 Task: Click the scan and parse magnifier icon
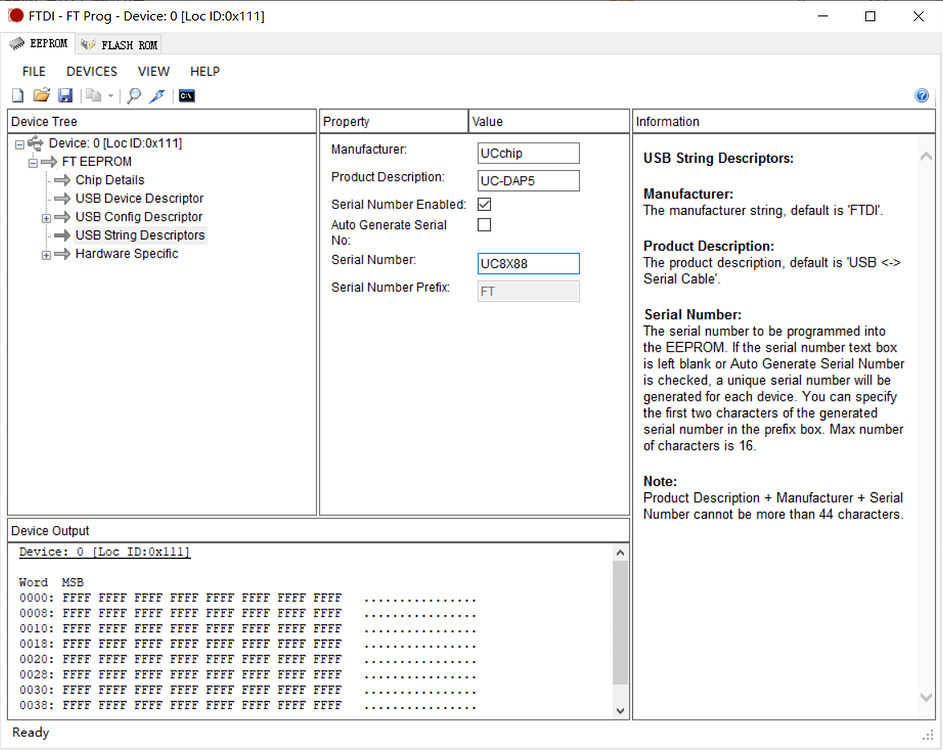(133, 96)
